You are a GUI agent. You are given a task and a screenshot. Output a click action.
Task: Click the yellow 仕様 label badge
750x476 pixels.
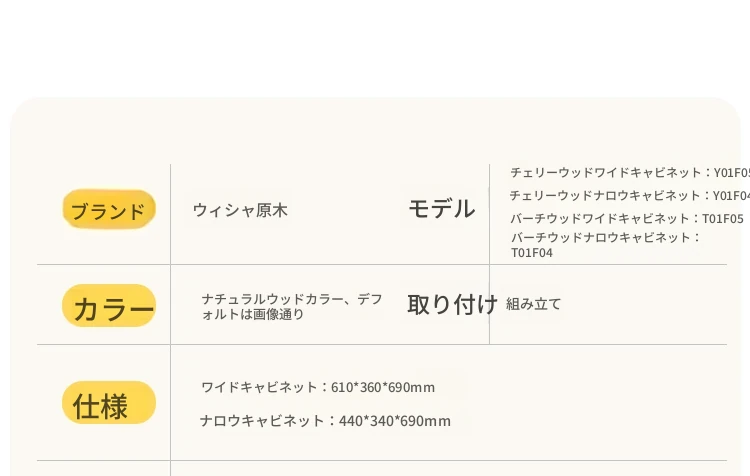[x=109, y=403]
